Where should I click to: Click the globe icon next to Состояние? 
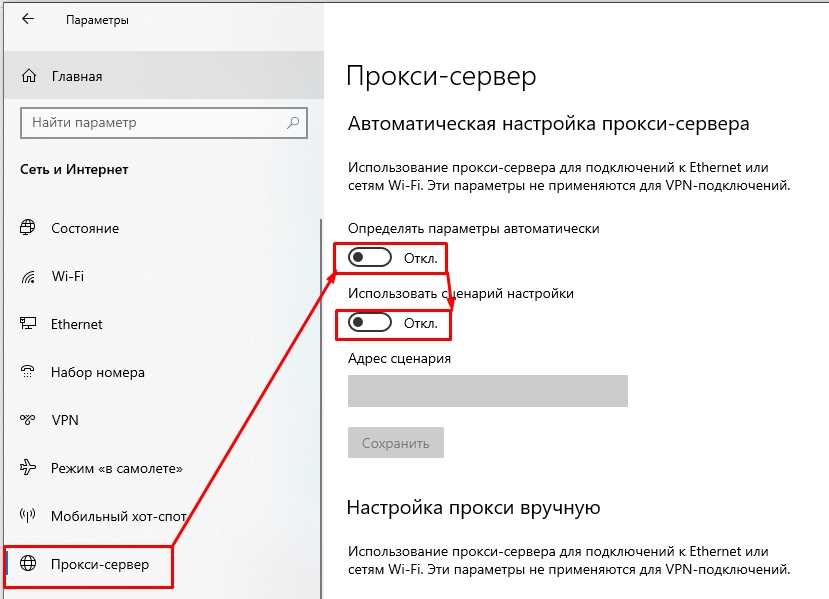pos(27,227)
